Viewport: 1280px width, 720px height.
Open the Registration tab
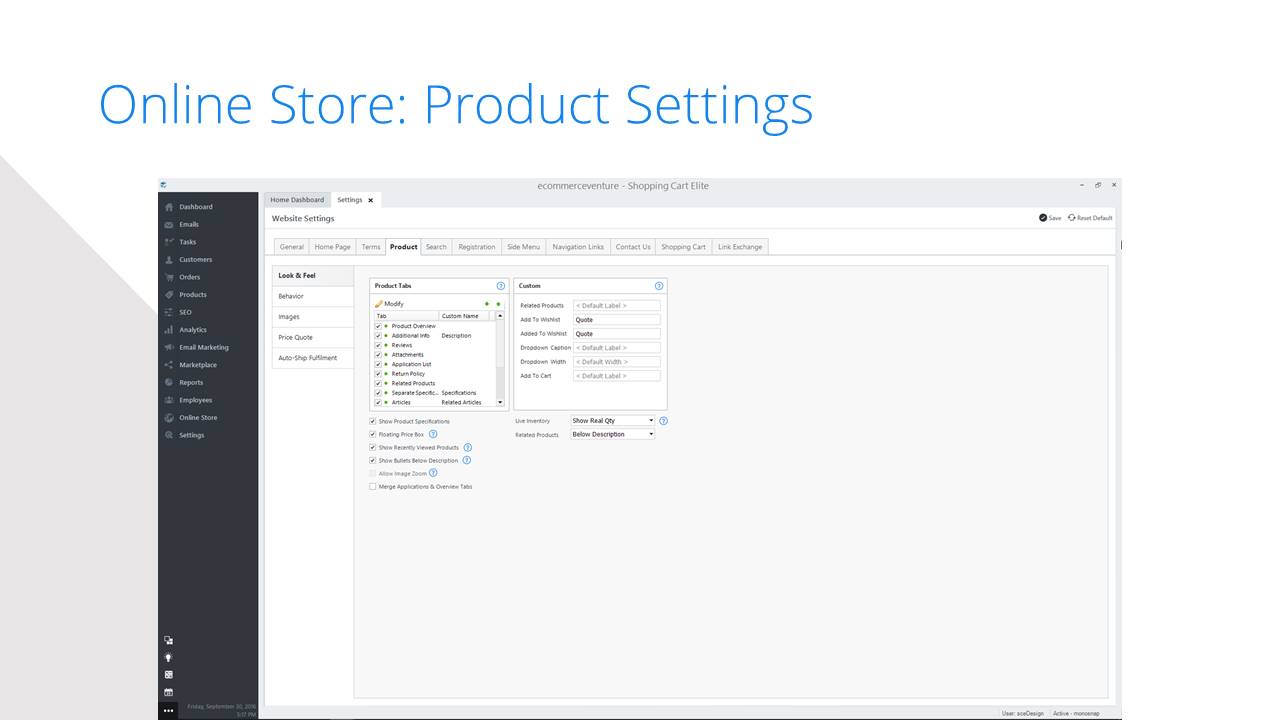click(477, 247)
